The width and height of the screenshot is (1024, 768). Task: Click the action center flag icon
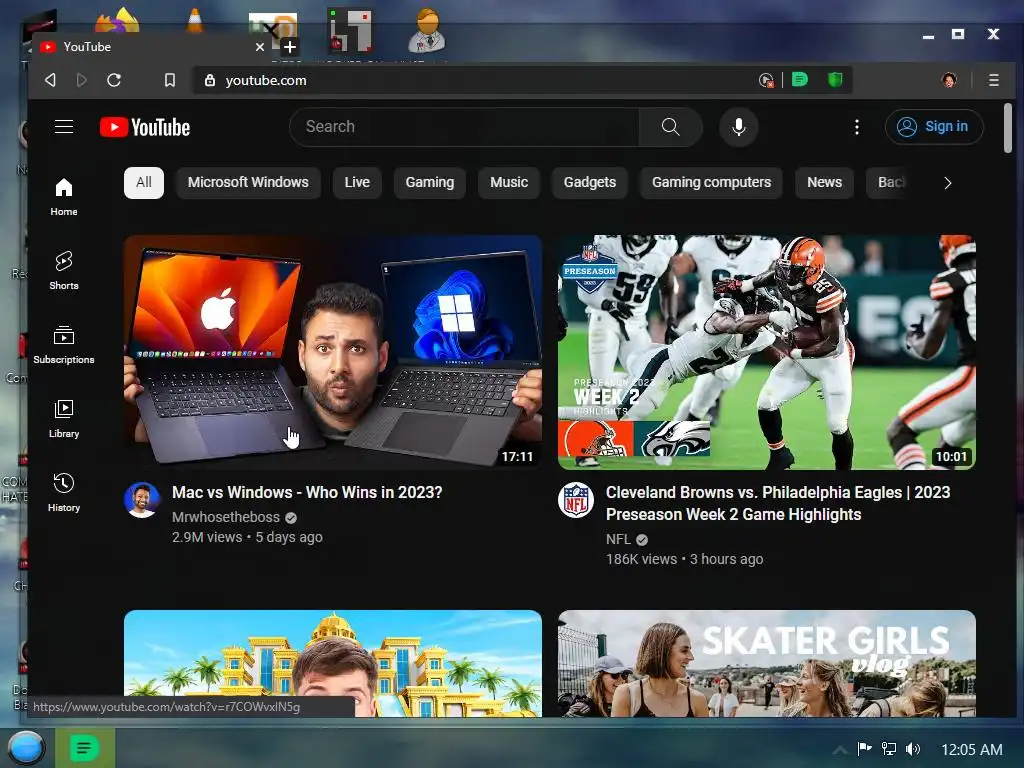click(x=864, y=748)
